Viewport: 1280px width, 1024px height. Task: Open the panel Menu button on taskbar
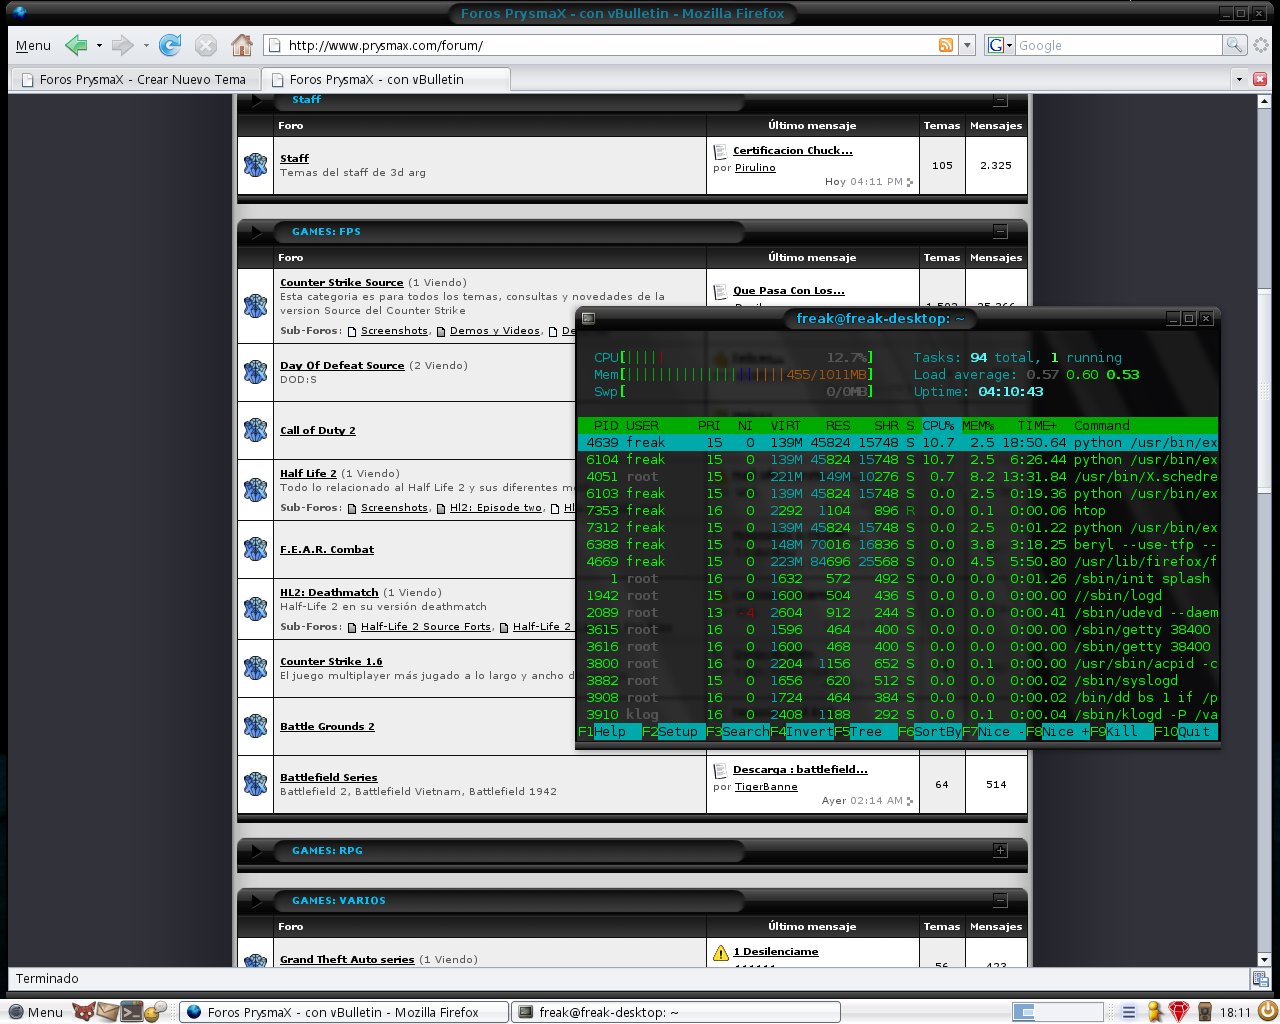pos(35,1012)
